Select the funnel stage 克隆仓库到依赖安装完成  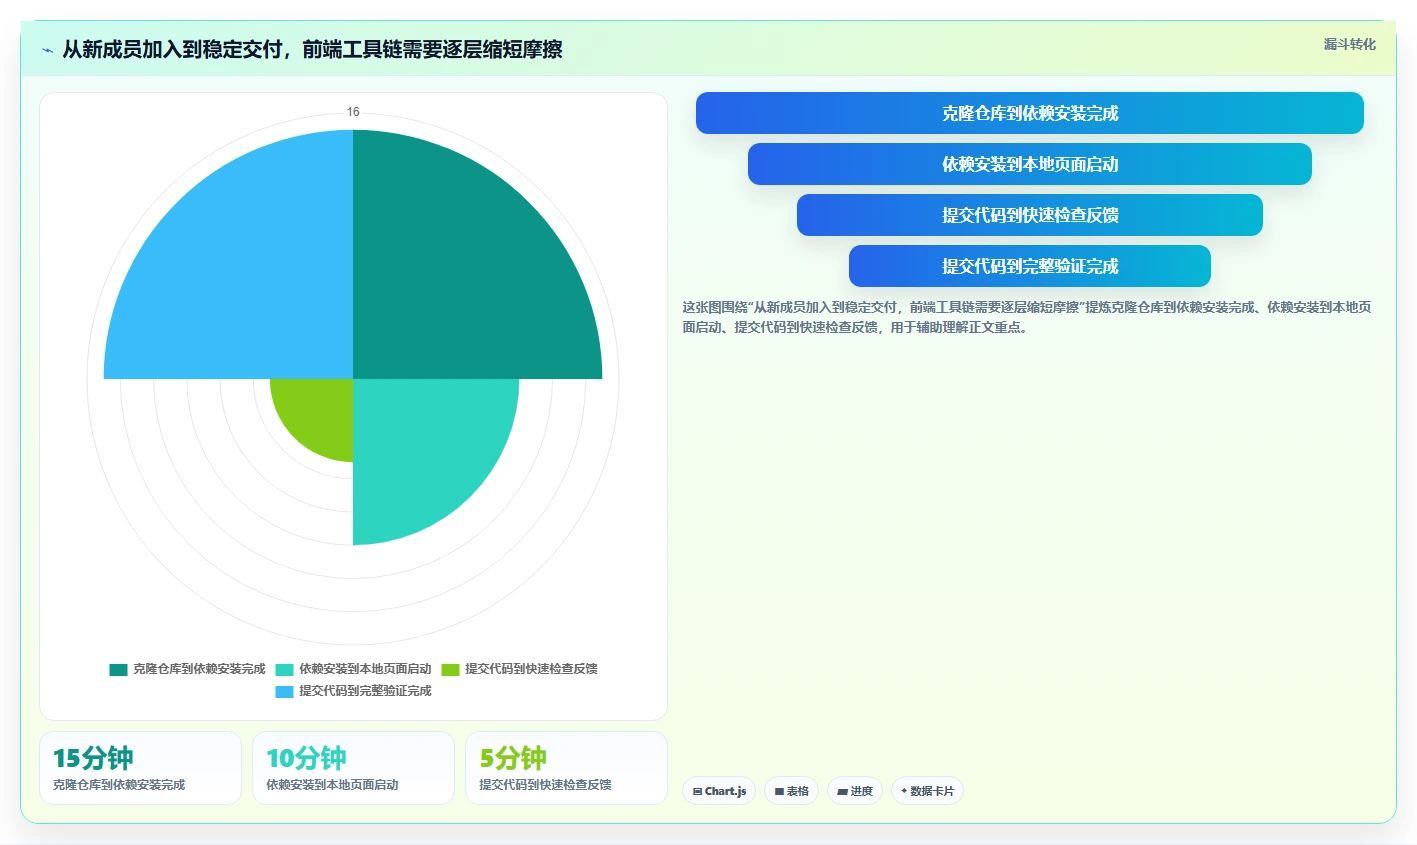click(x=1029, y=113)
